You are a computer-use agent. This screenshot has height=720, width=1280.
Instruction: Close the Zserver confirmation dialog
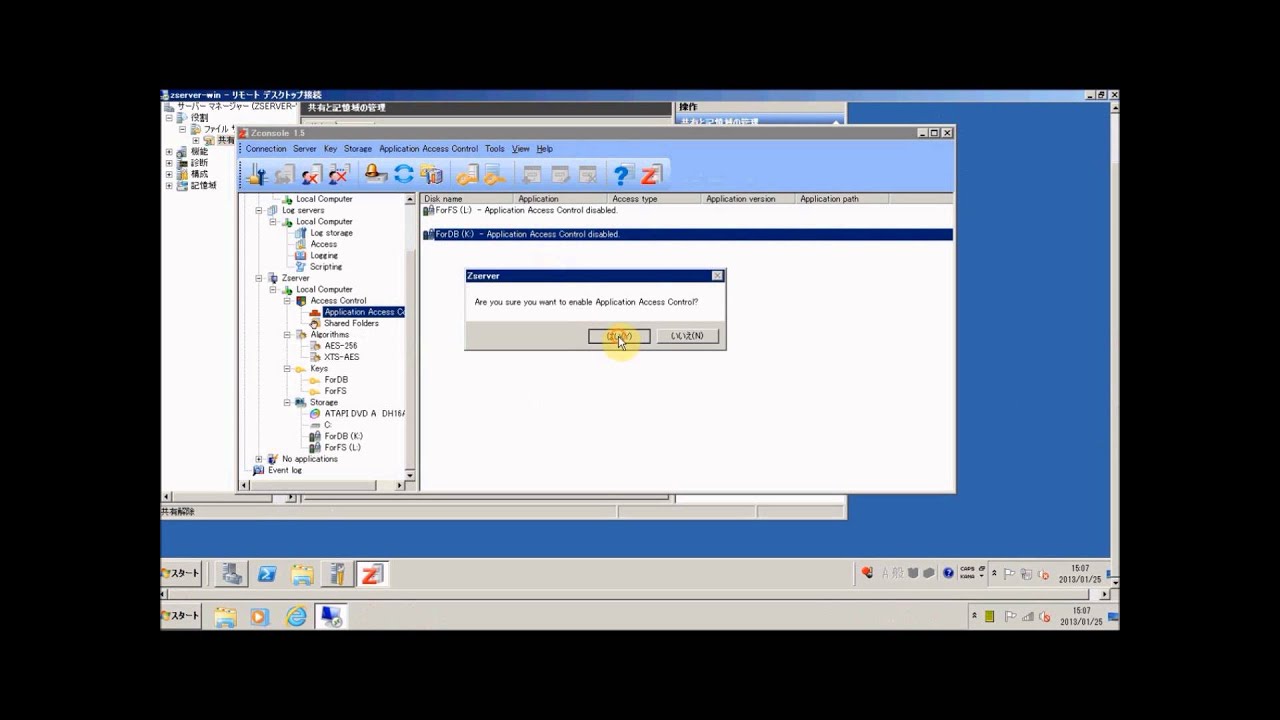click(717, 276)
